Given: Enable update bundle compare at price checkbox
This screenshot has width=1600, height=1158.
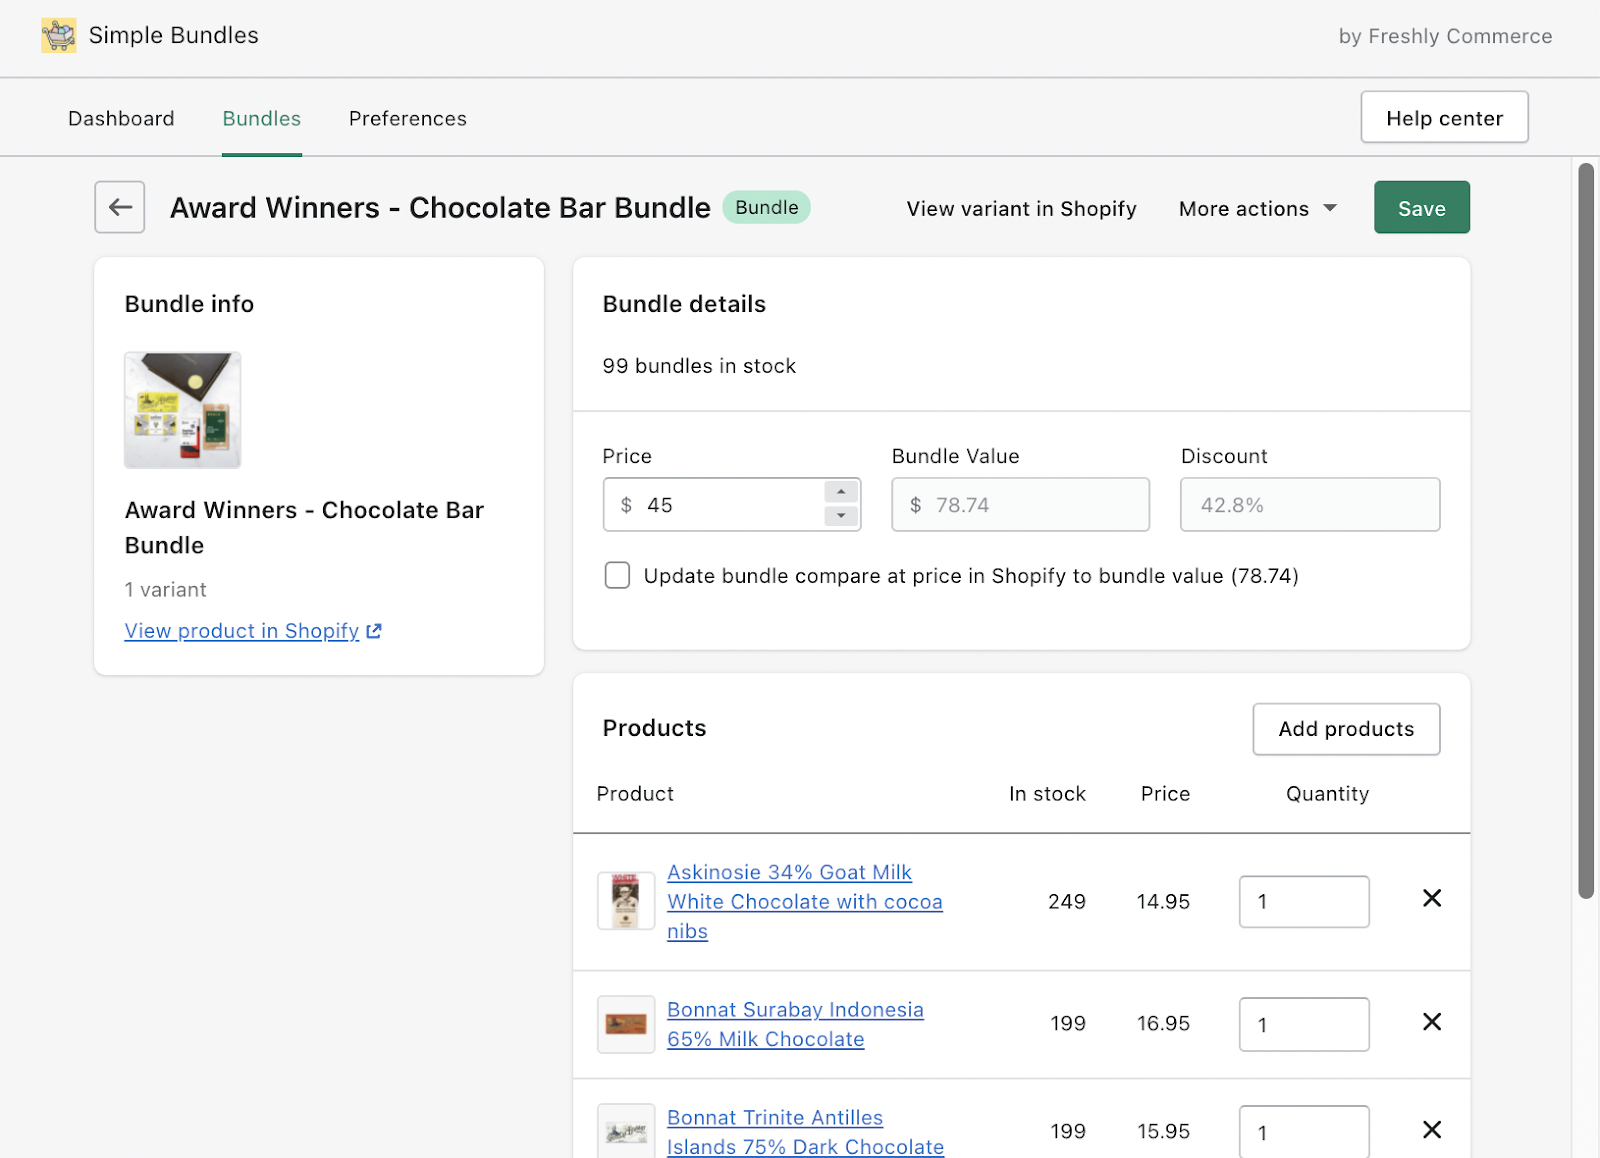Looking at the screenshot, I should point(617,576).
